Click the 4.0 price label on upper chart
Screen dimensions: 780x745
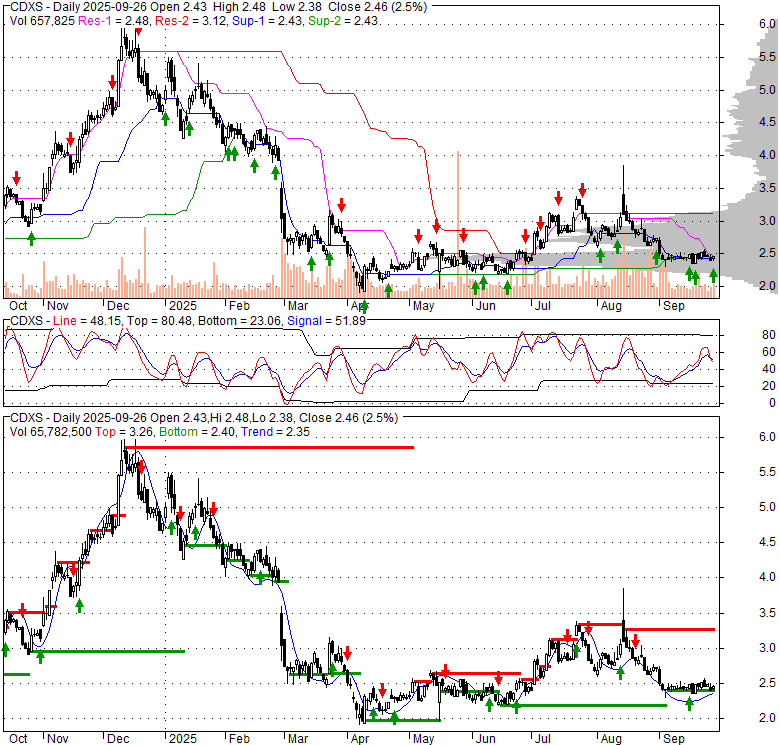click(767, 155)
